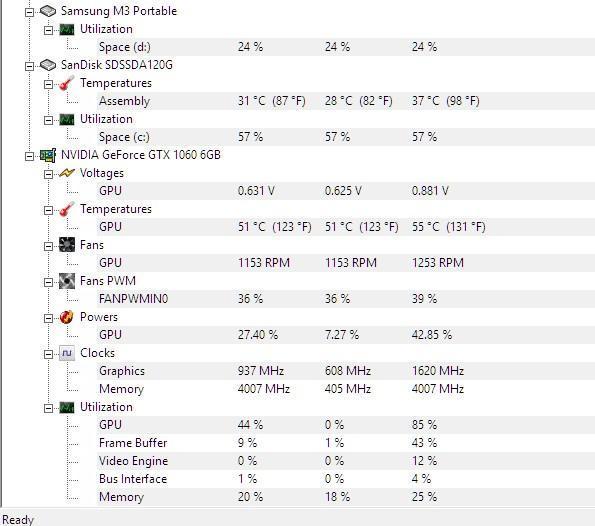
Task: Click the SanDisk SDSSDA120G drive icon
Action: click(48, 65)
